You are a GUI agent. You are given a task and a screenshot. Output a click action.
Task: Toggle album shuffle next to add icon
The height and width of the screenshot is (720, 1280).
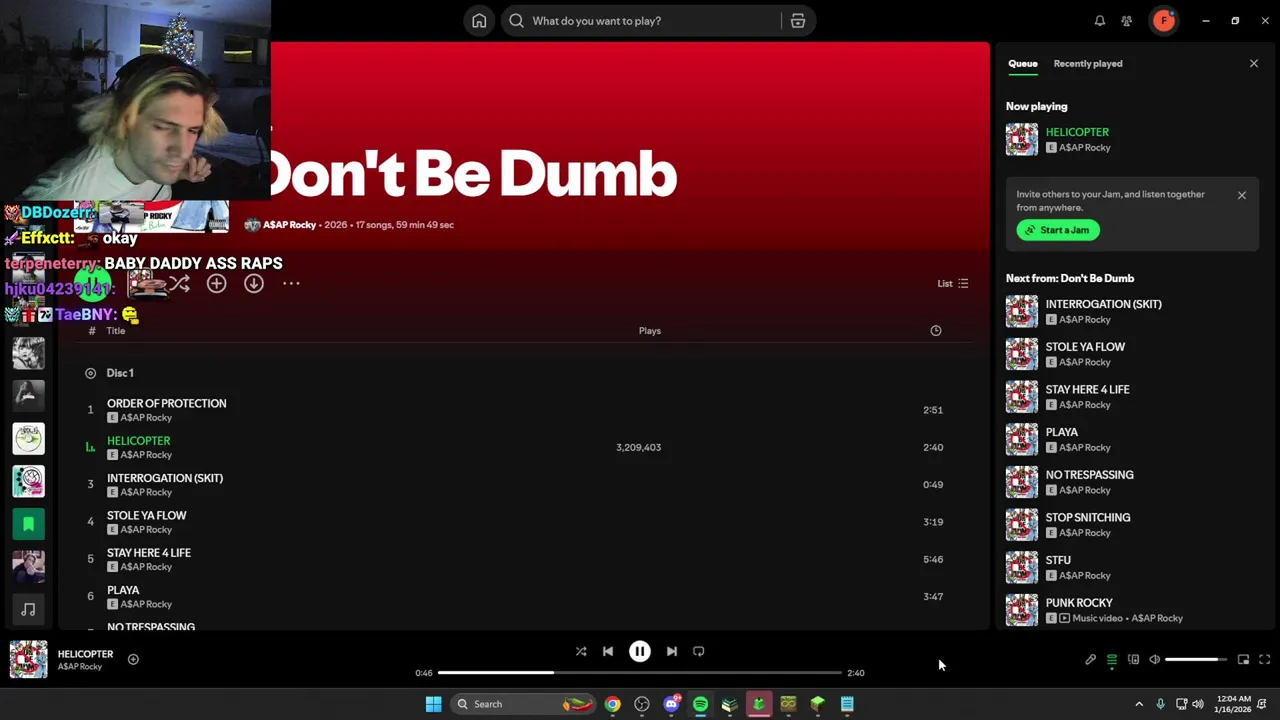click(x=179, y=284)
